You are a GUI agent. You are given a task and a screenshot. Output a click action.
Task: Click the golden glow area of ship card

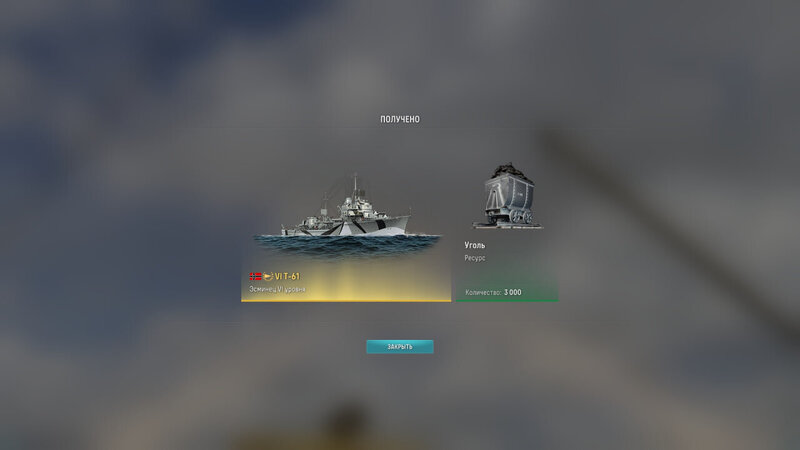coord(346,282)
